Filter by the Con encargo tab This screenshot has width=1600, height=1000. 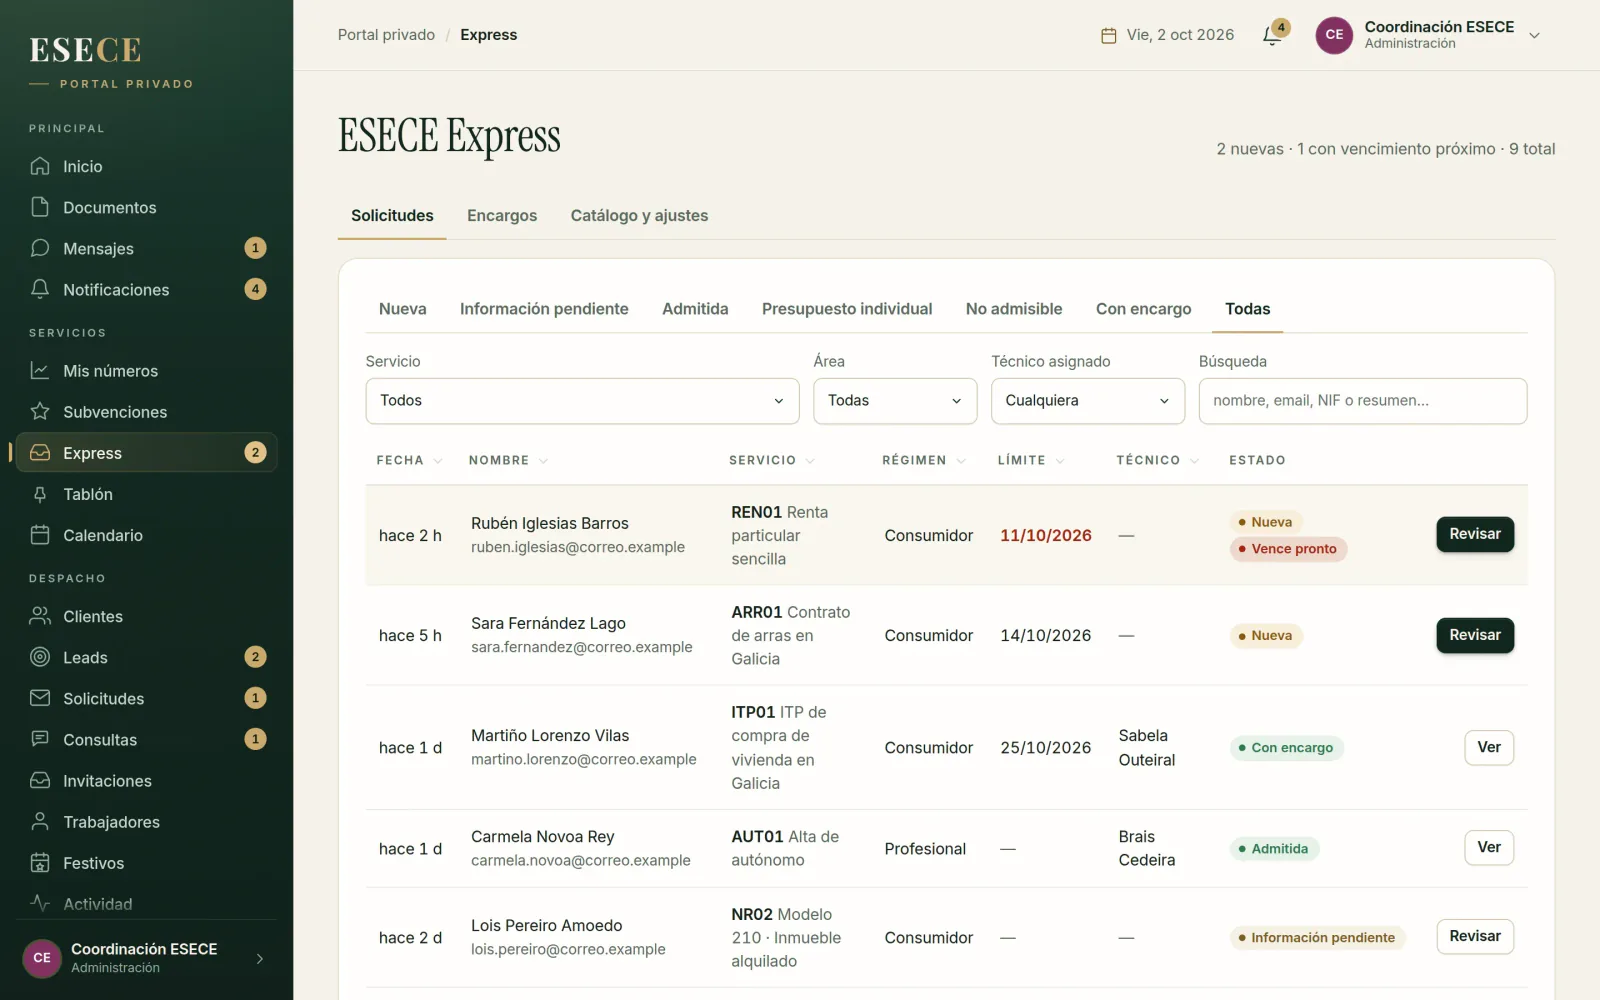[1143, 309]
